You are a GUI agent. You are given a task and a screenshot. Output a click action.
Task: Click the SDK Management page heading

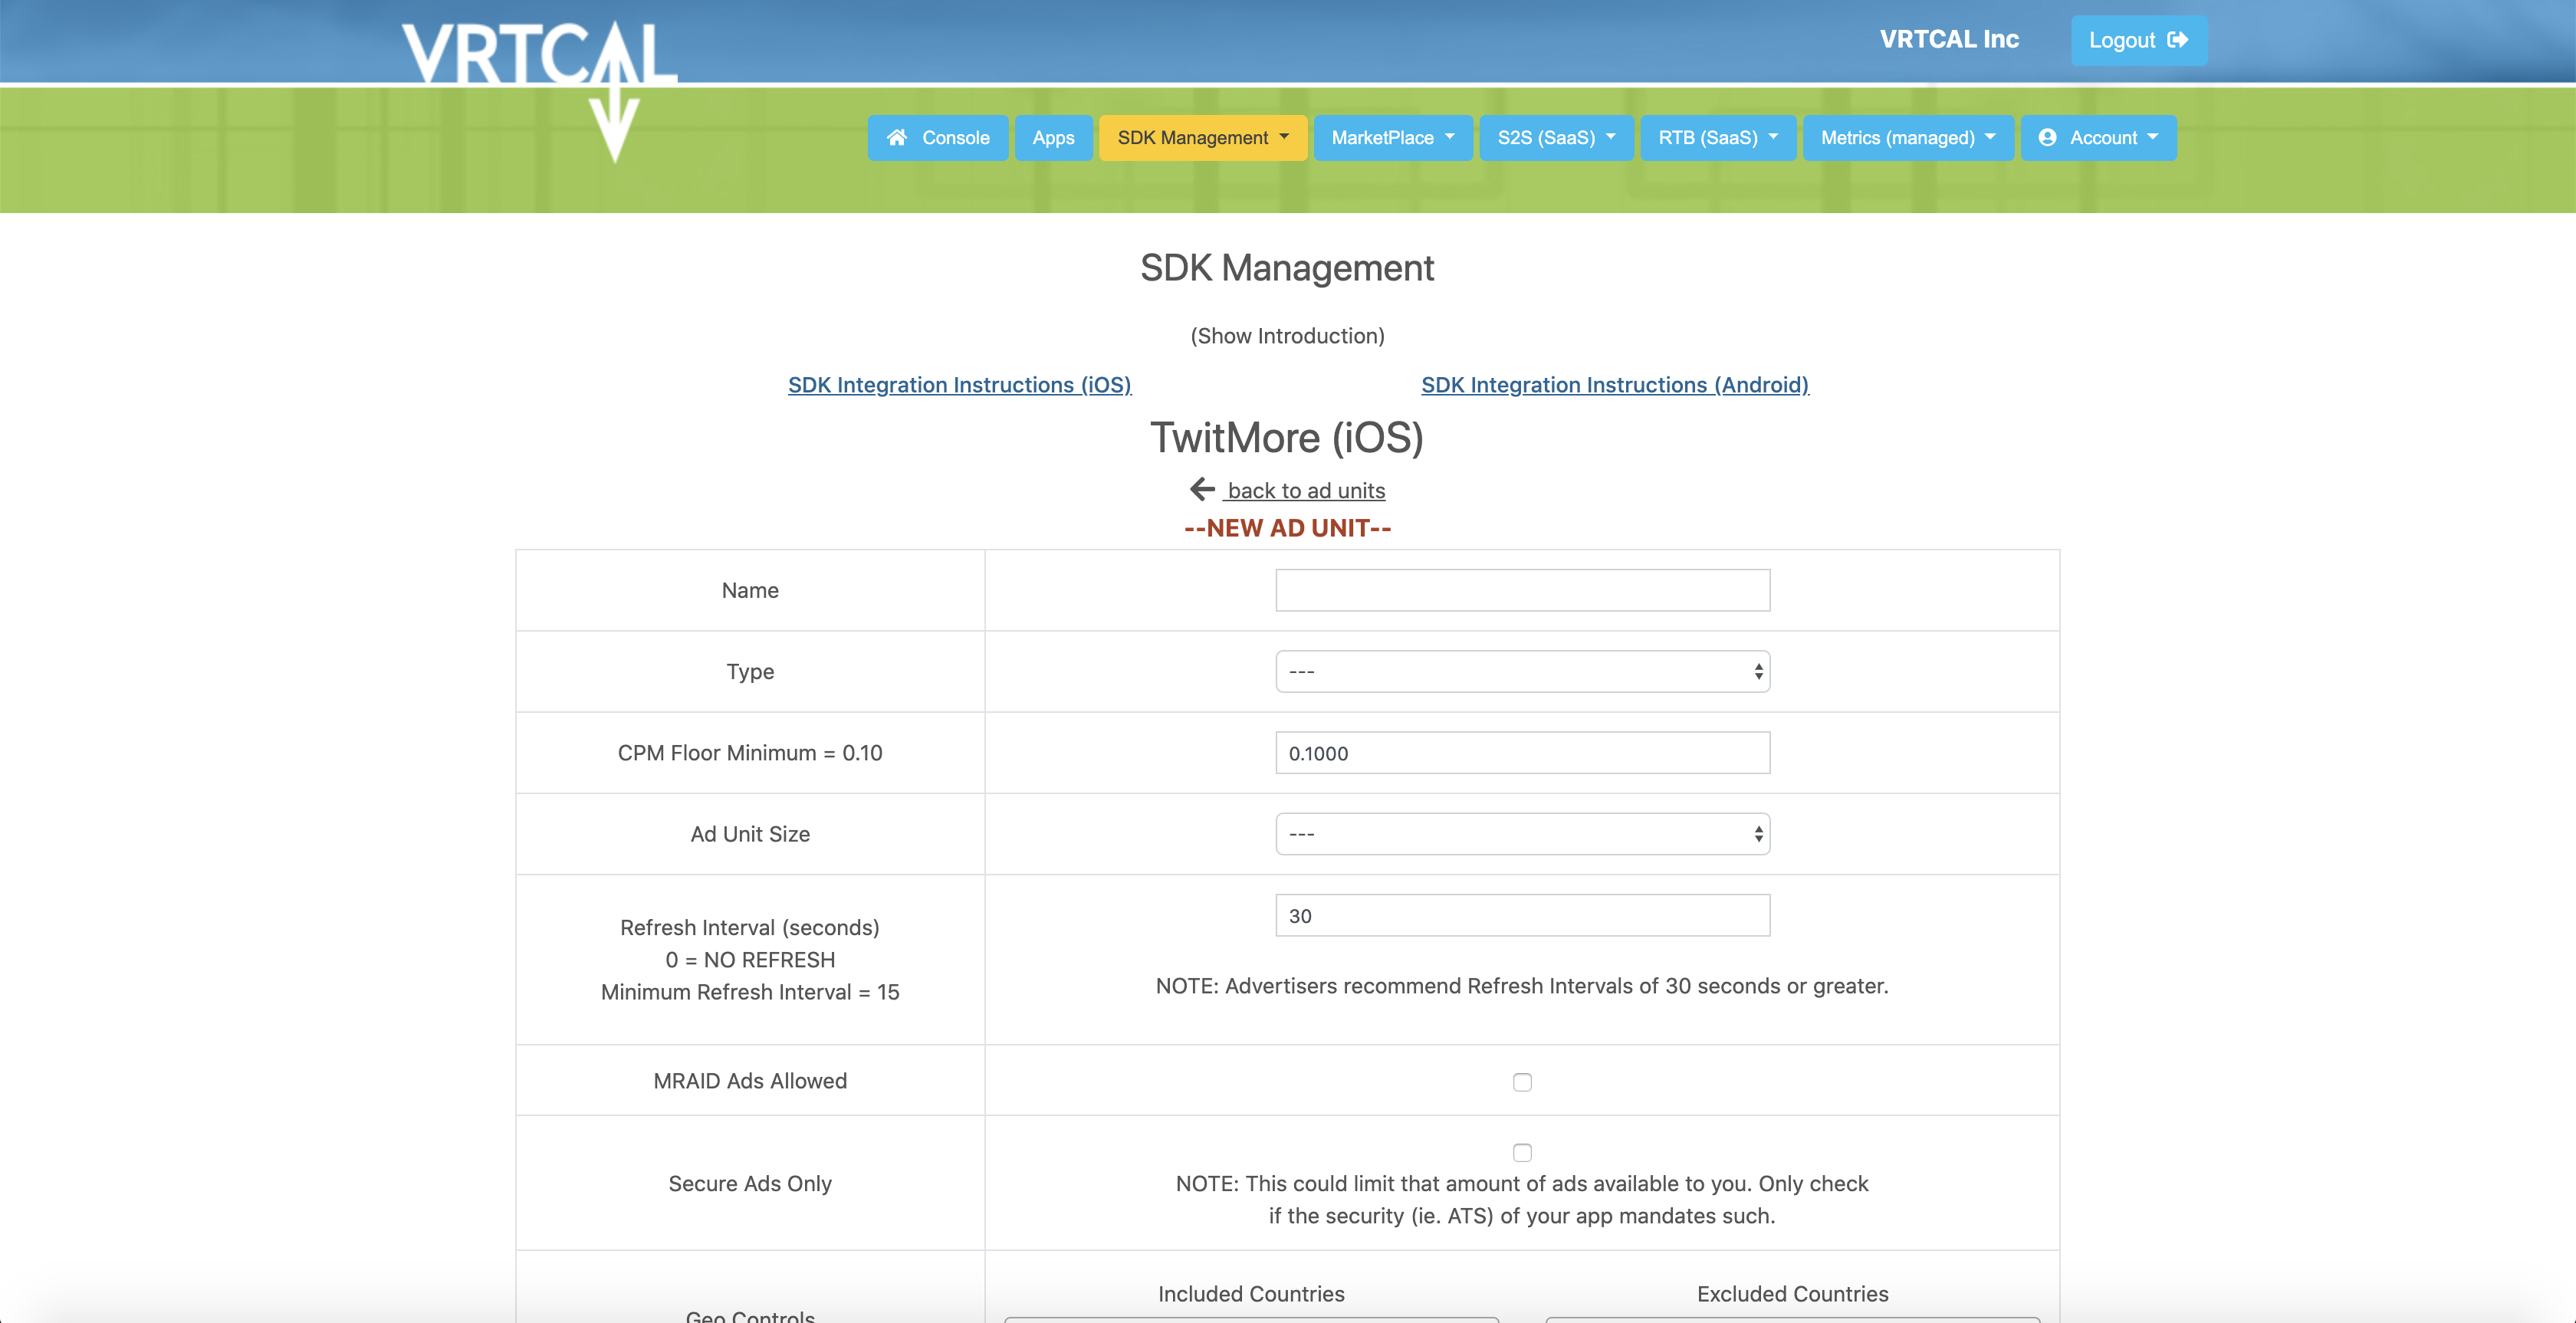pos(1287,268)
